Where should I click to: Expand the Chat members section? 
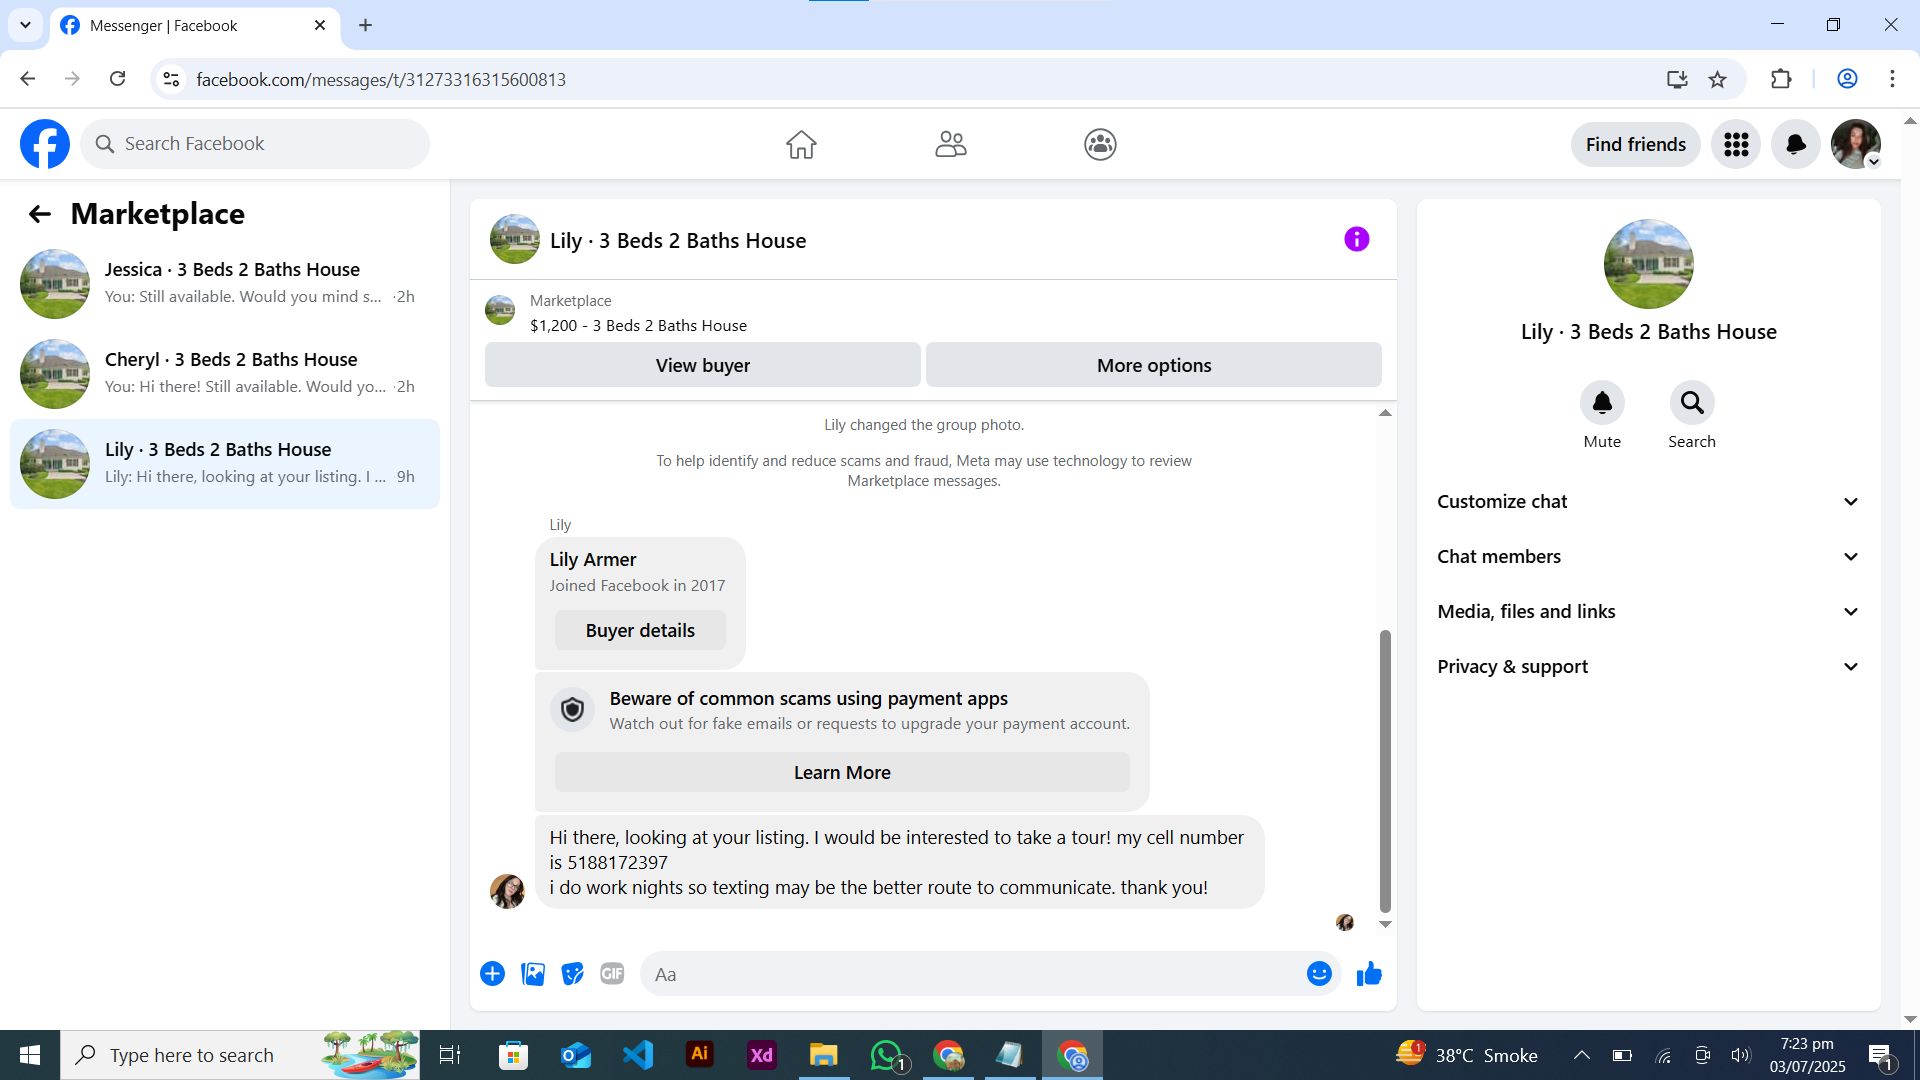(1648, 557)
